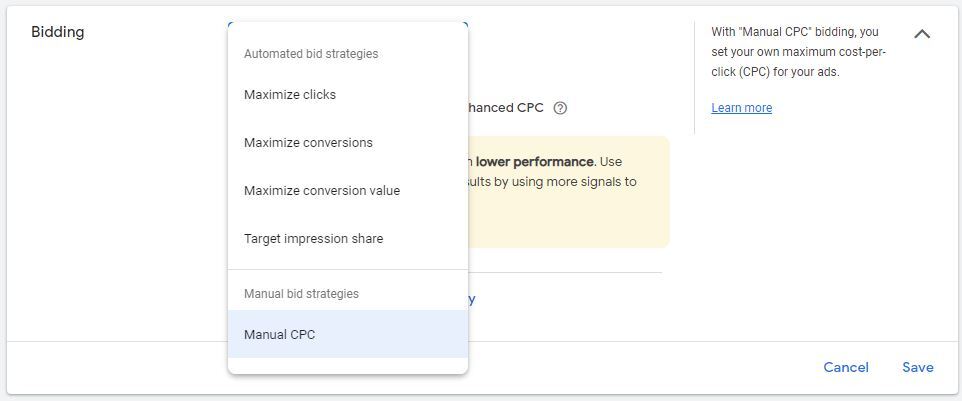The width and height of the screenshot is (962, 401).
Task: Choose the highlighted Manual CPC option
Action: (280, 335)
